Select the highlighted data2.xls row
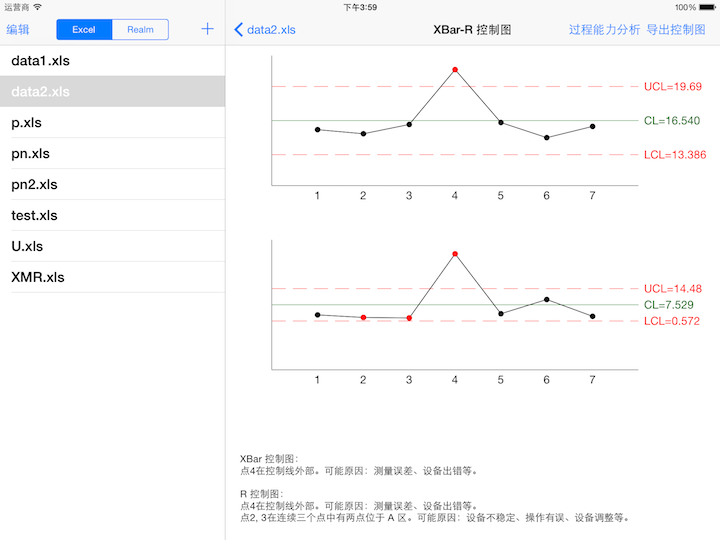 click(112, 91)
